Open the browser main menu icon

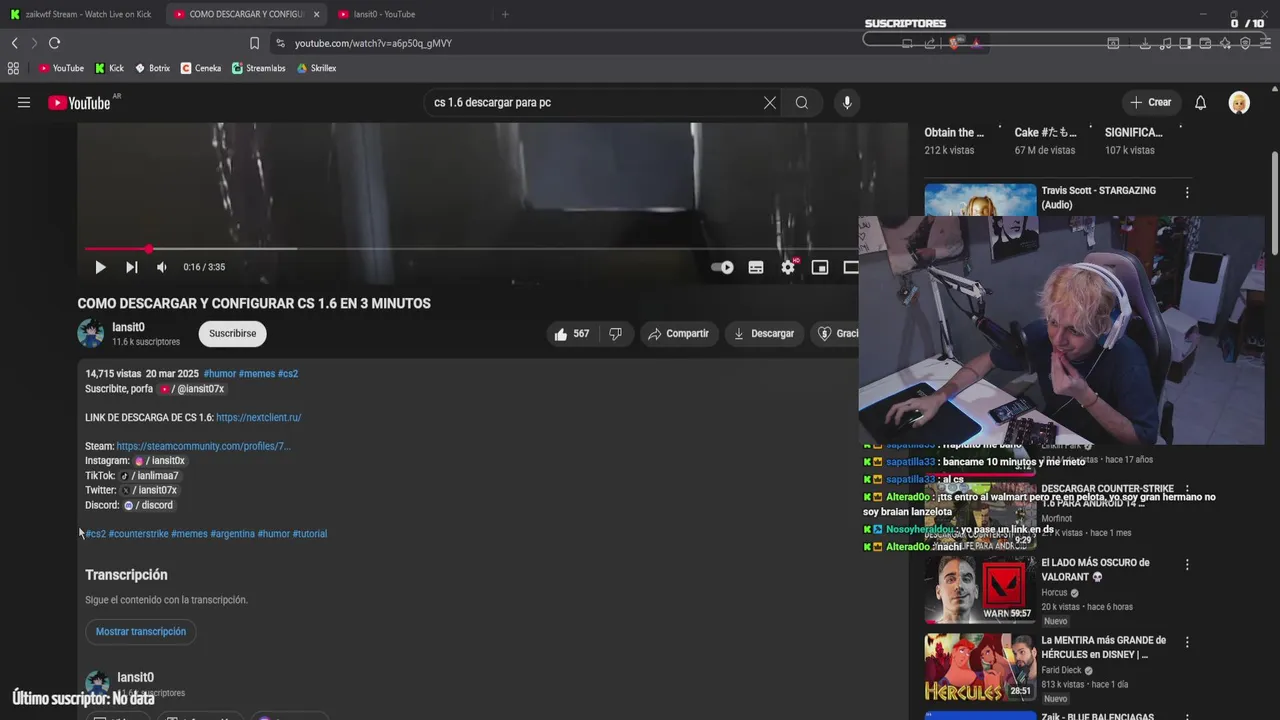coord(1265,43)
